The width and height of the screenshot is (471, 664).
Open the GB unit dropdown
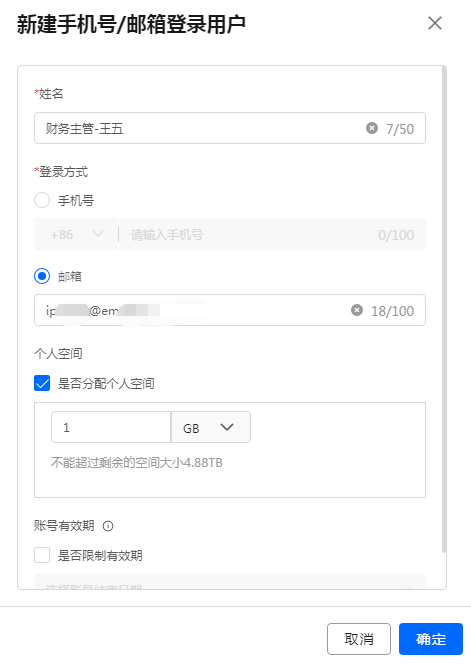point(211,427)
